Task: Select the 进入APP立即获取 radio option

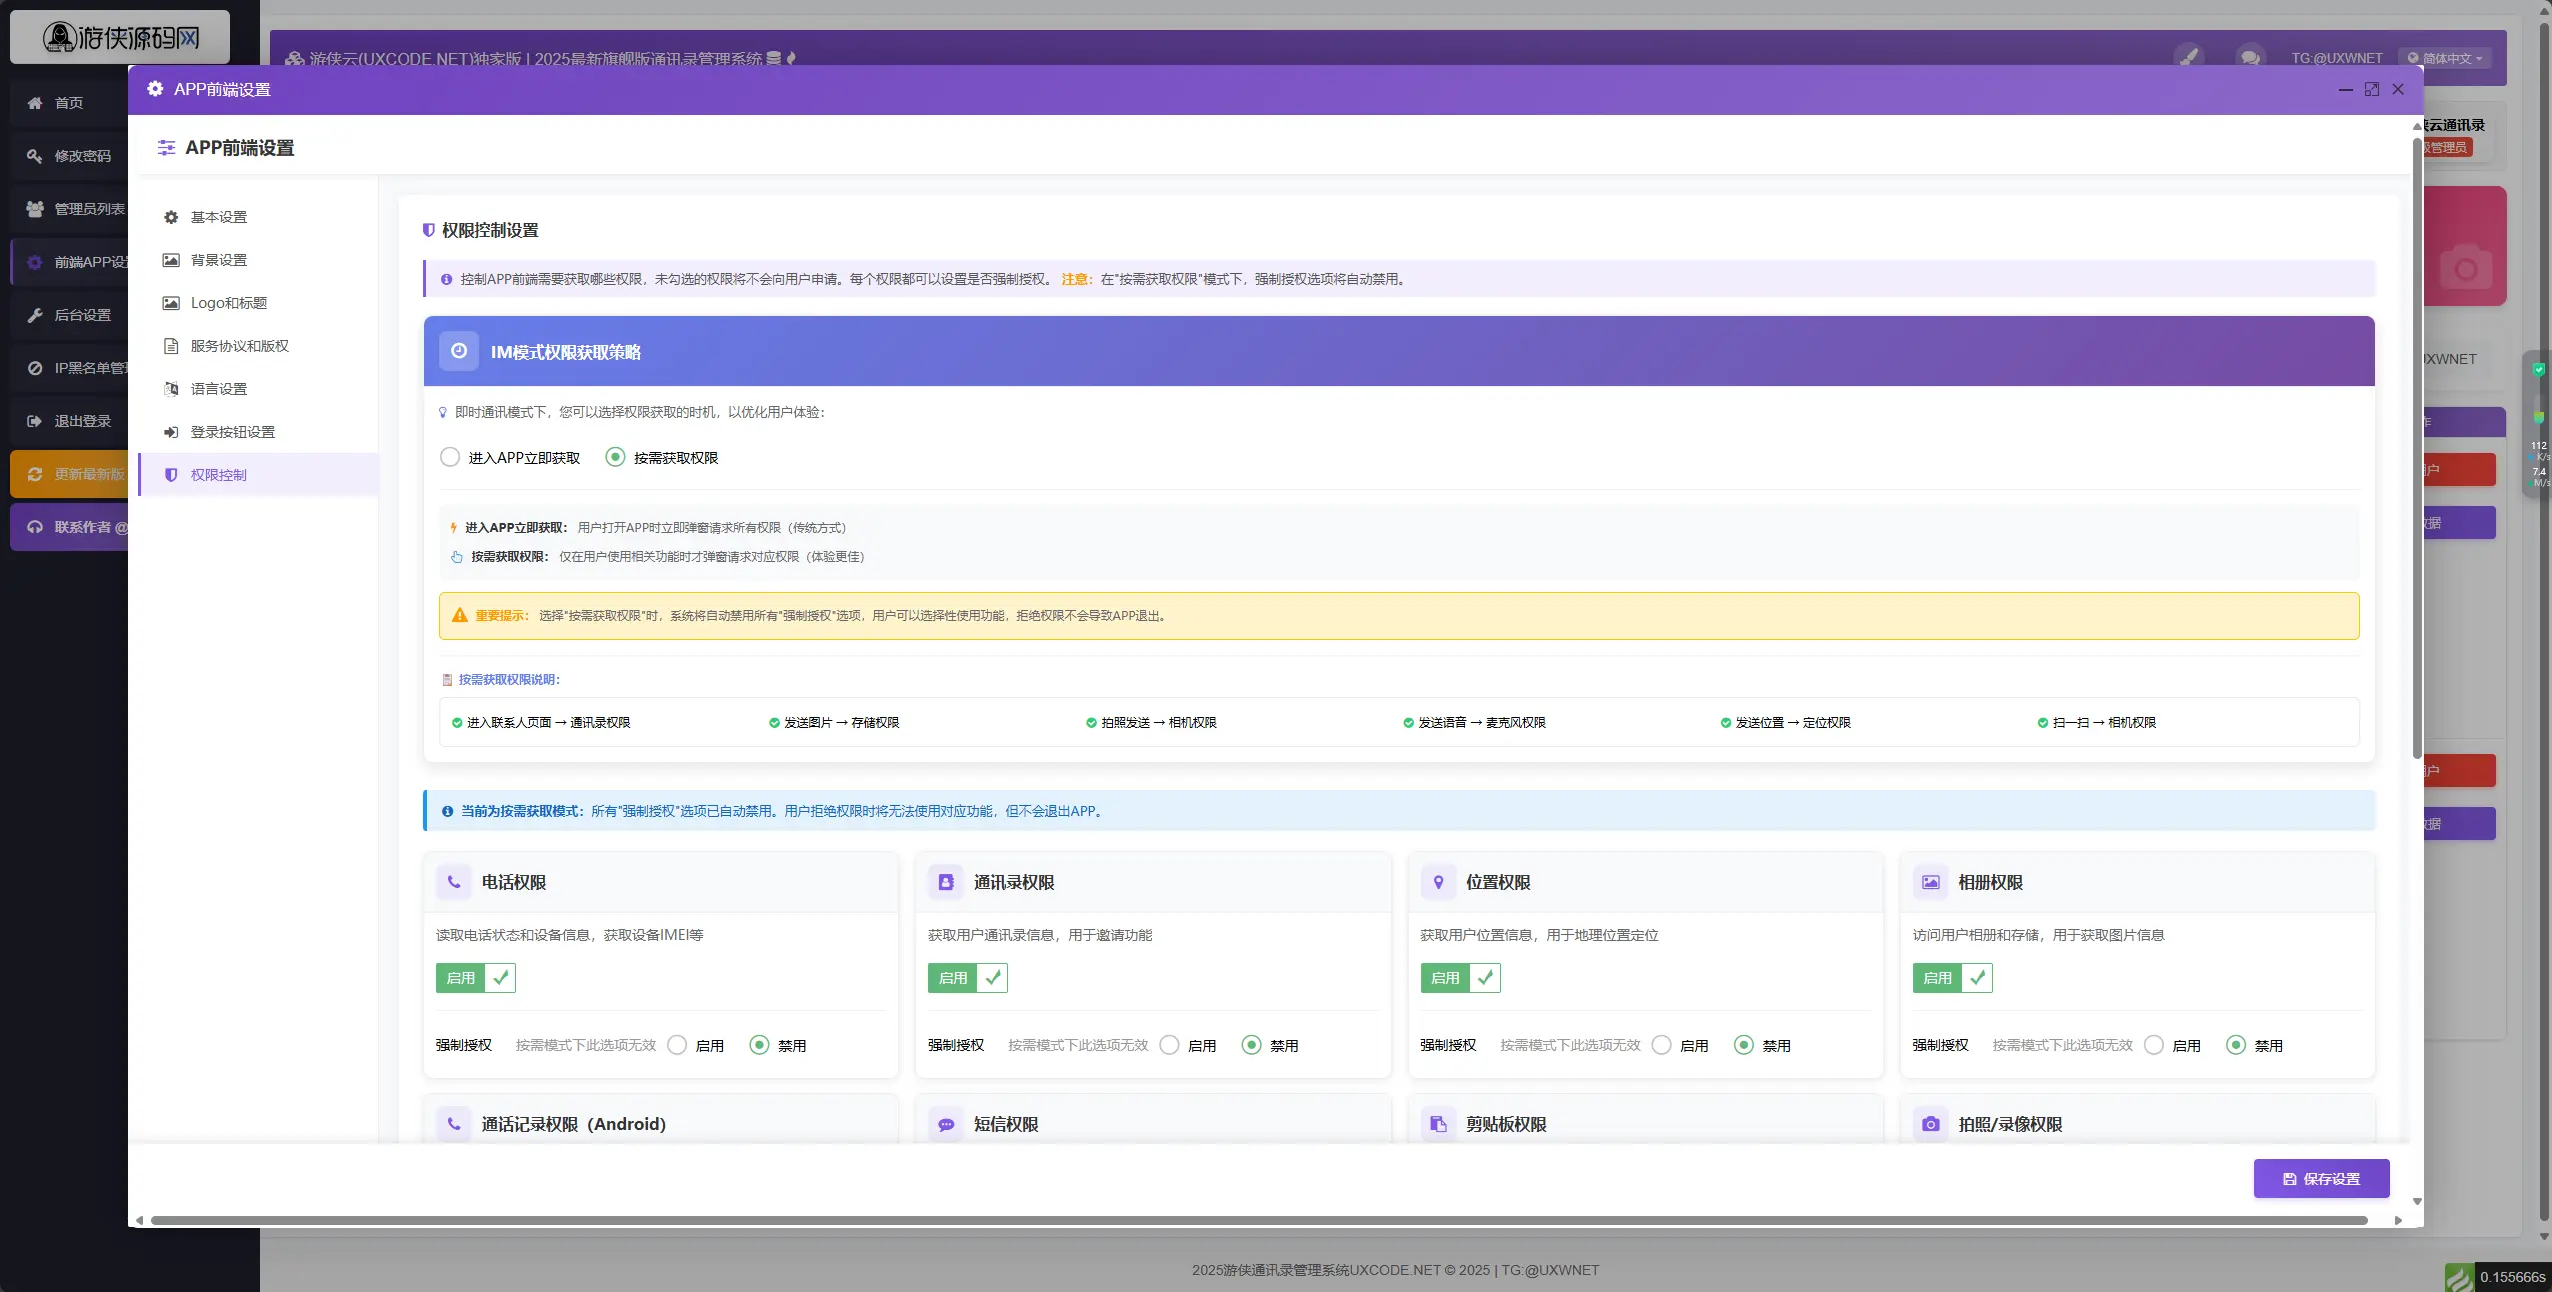Action: (x=450, y=457)
